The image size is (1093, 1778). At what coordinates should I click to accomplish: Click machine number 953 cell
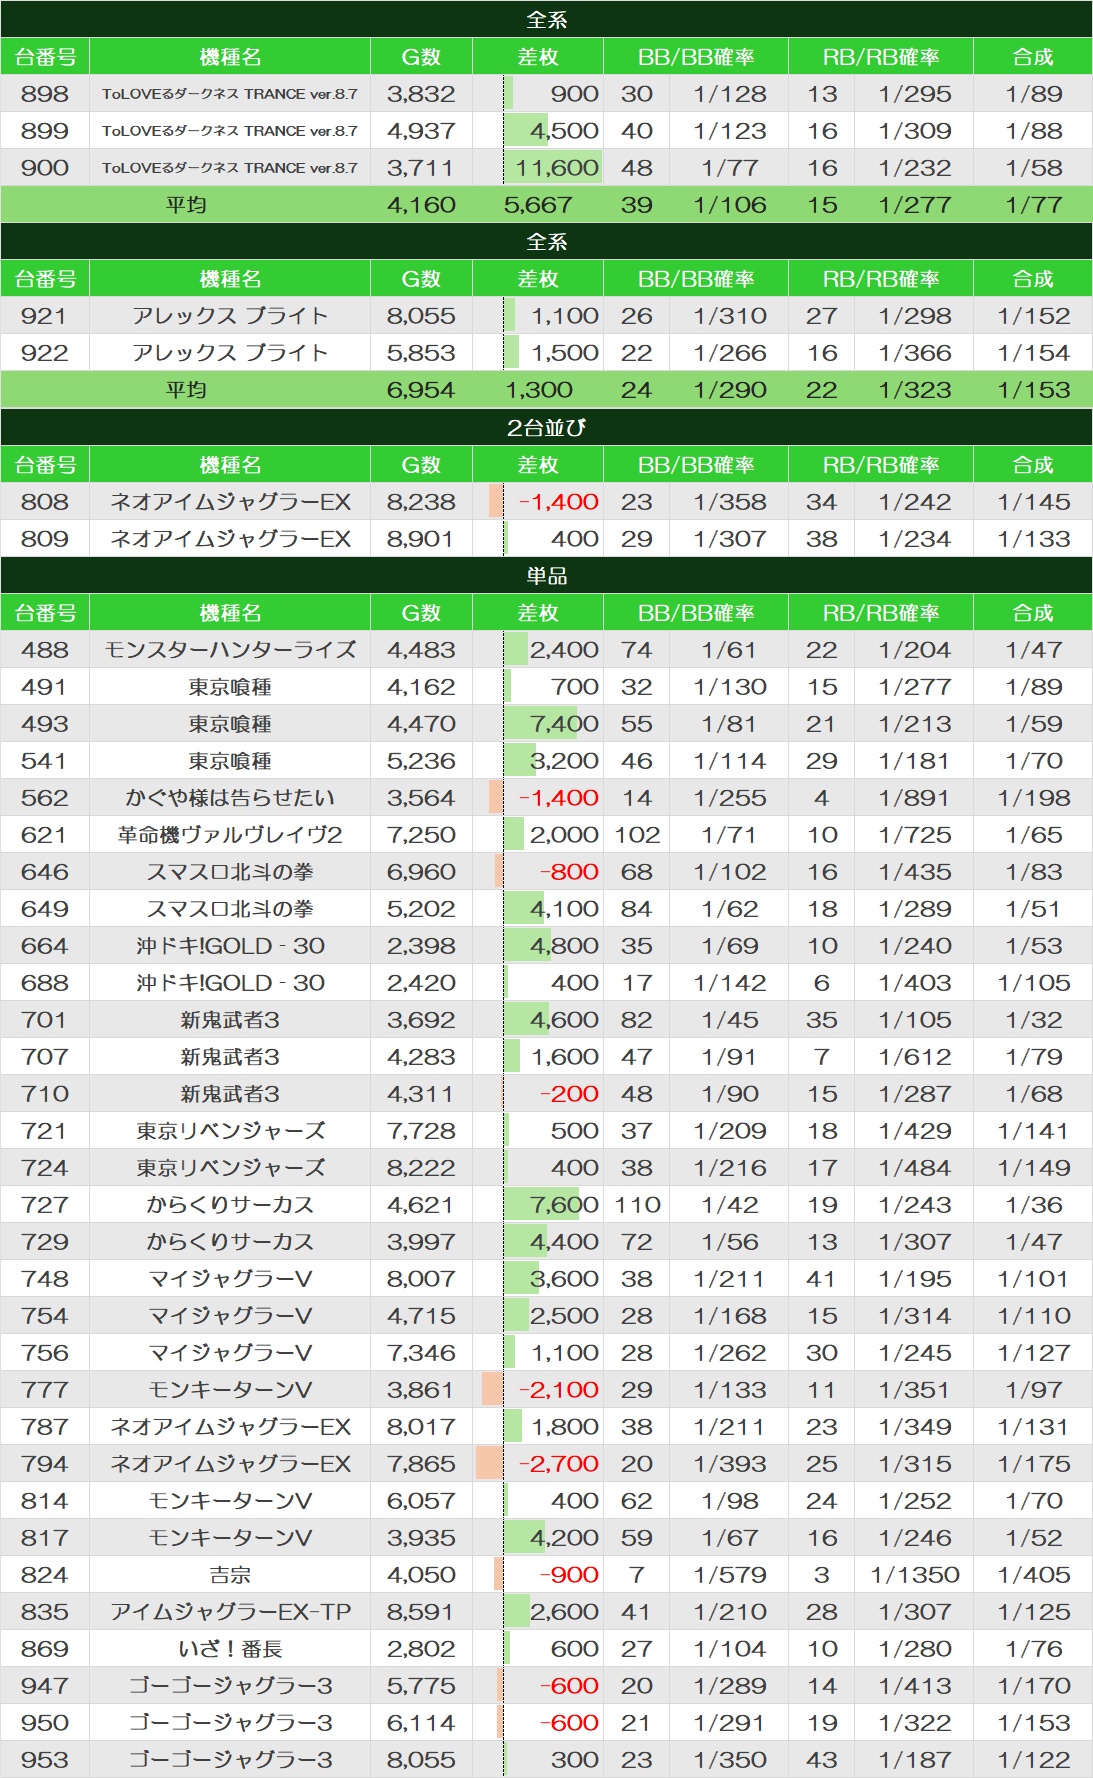coord(45,1760)
